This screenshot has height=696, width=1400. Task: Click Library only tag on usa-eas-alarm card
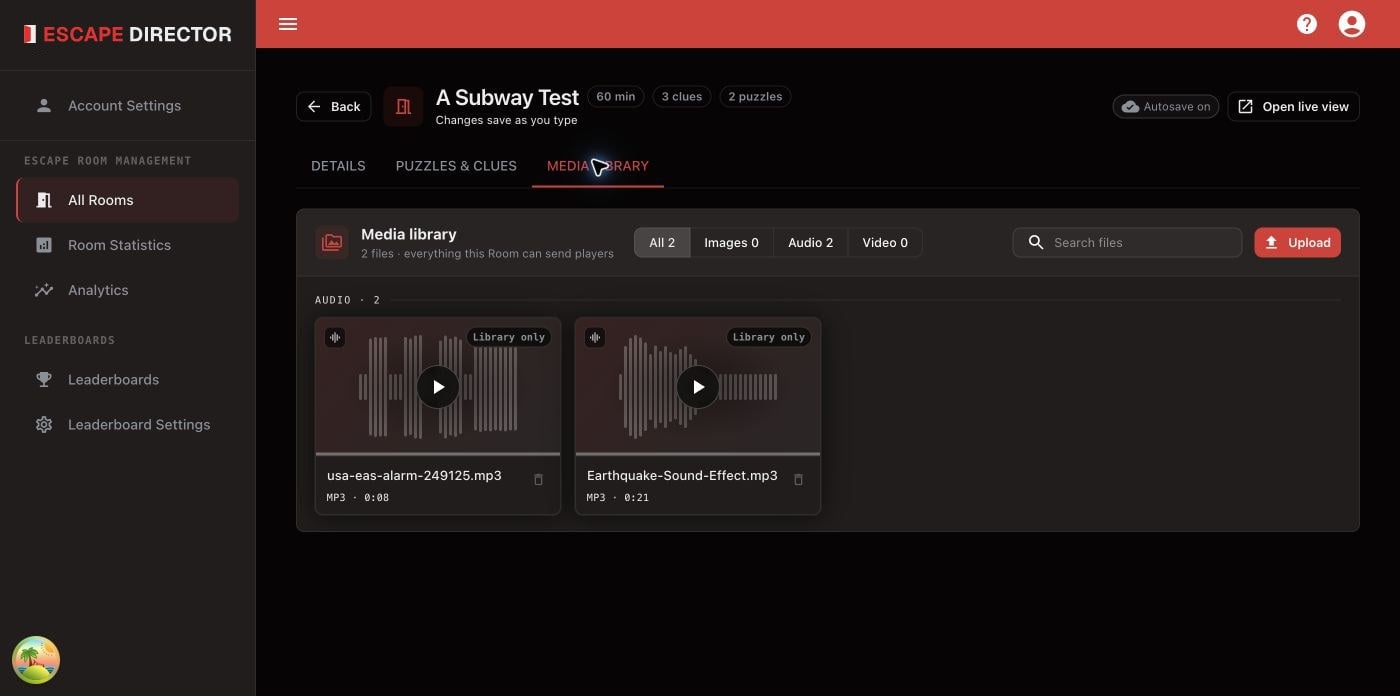pos(509,337)
